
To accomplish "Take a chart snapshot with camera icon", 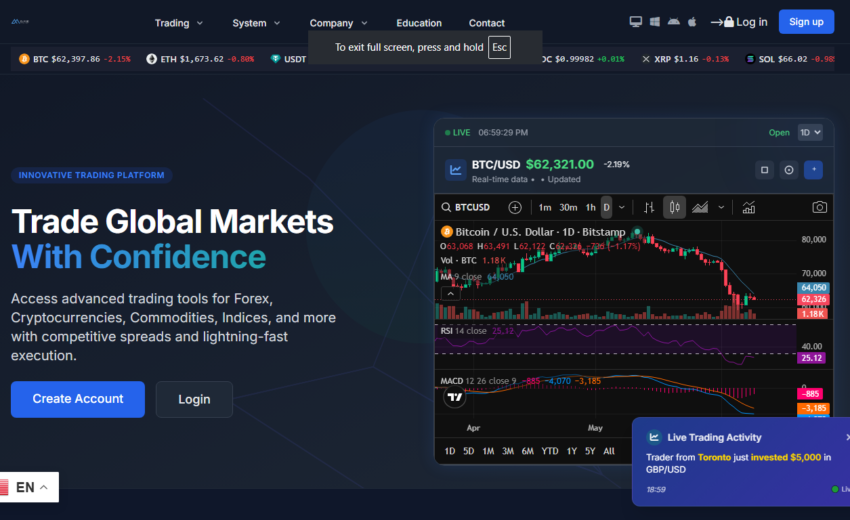I will pyautogui.click(x=819, y=207).
